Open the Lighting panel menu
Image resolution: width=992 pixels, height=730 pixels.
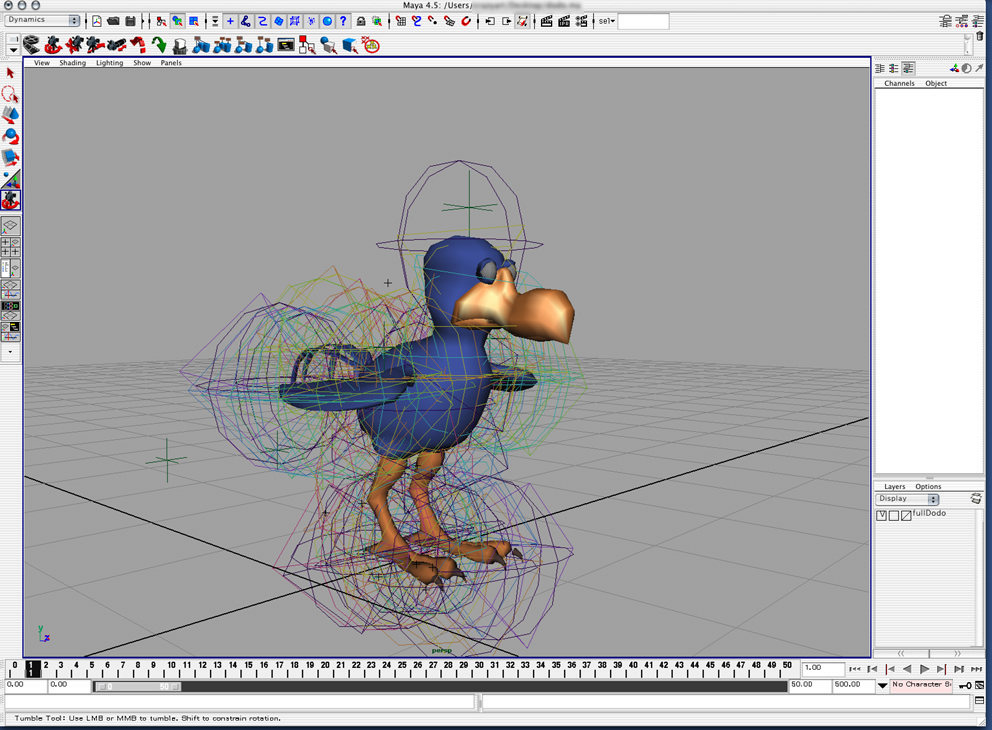click(x=109, y=63)
